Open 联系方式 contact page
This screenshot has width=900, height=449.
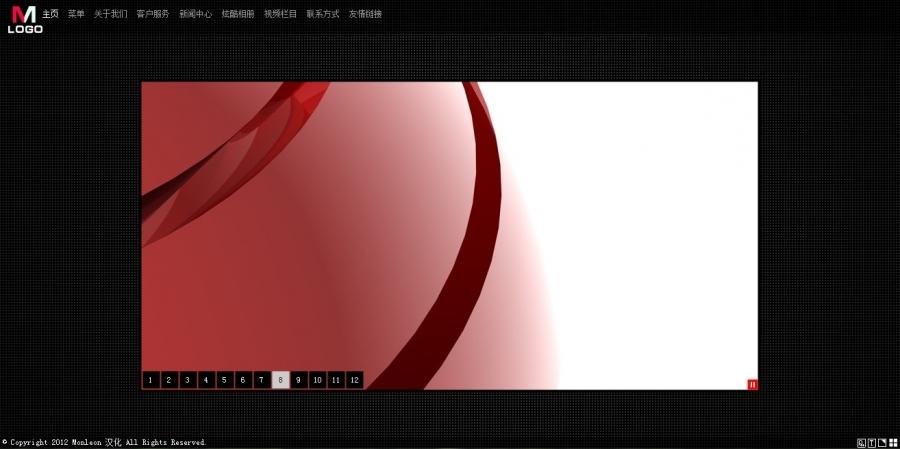coord(323,14)
